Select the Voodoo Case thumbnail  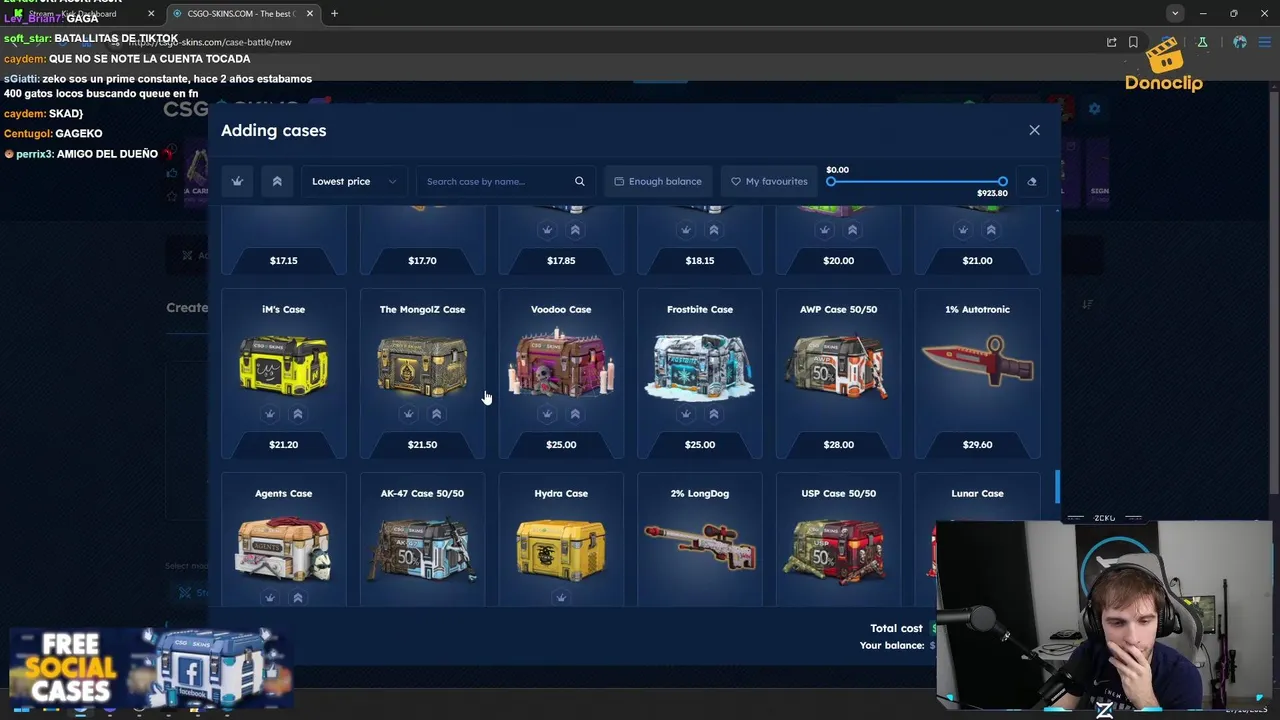[x=561, y=362]
